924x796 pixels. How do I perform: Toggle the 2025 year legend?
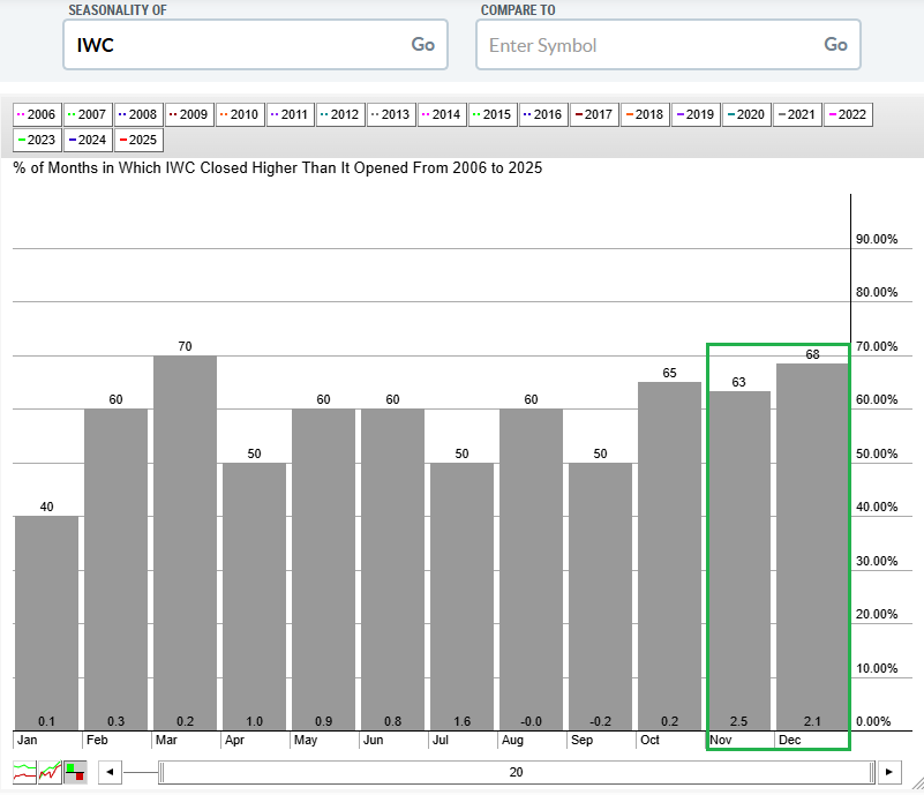pos(139,140)
